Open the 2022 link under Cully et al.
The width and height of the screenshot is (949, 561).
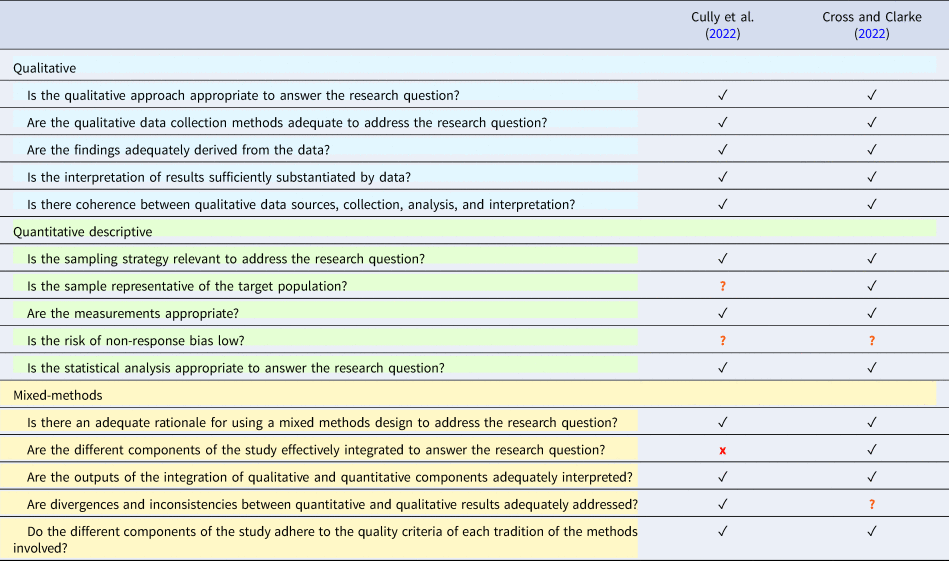(x=722, y=33)
